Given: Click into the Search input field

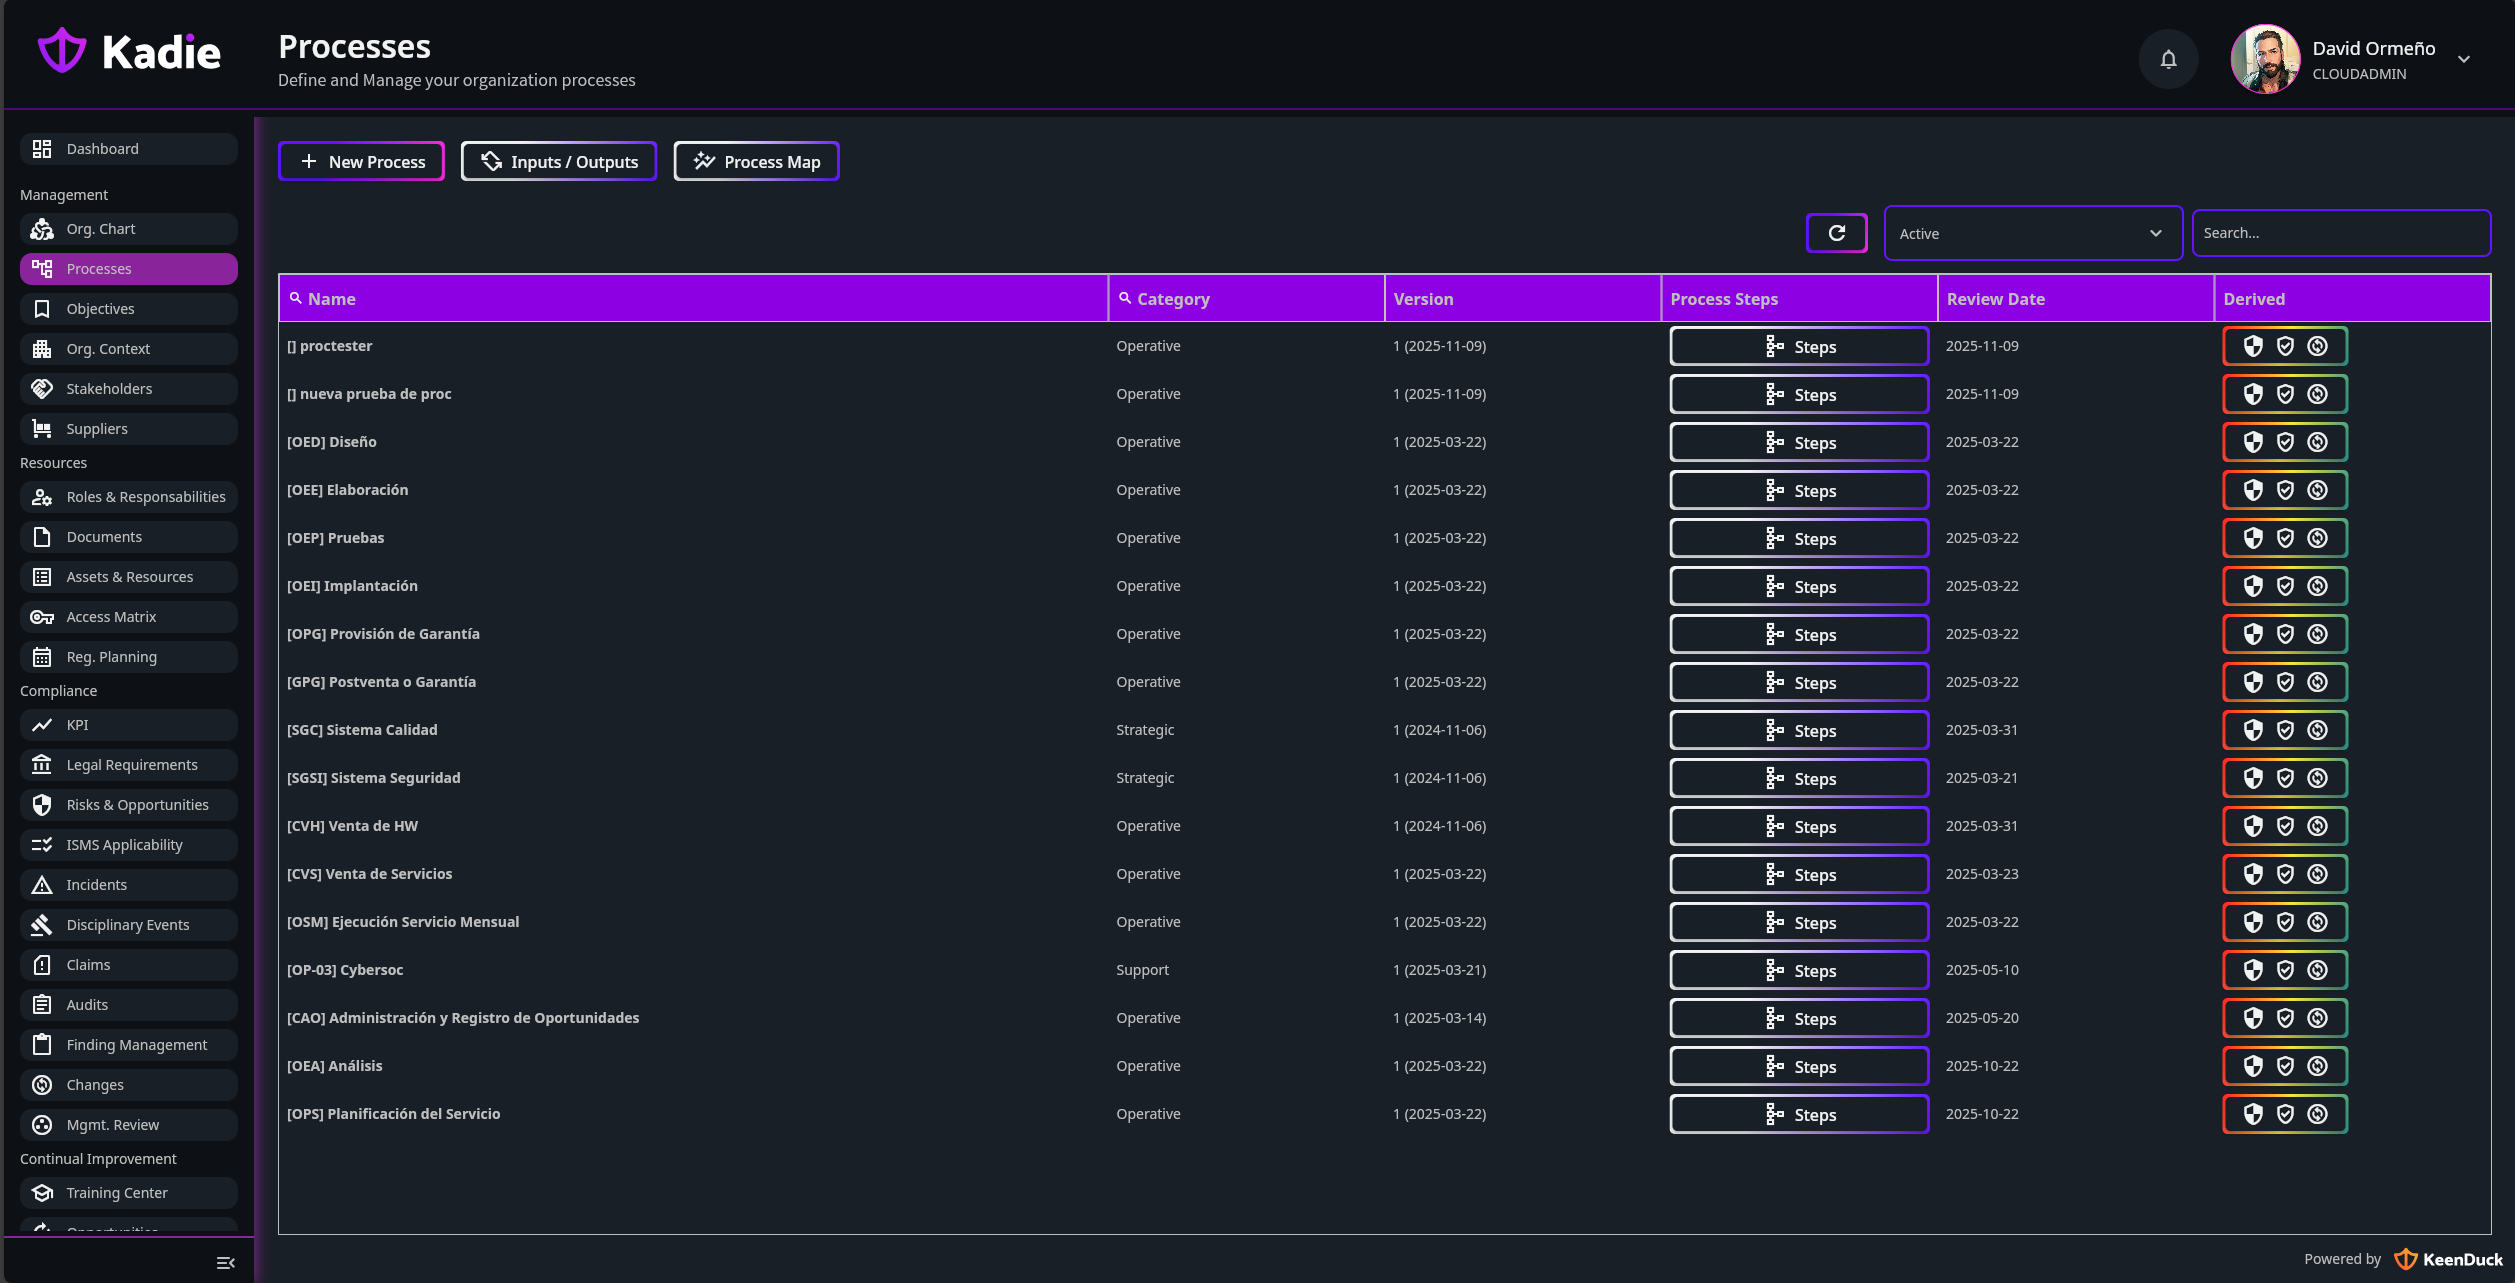Looking at the screenshot, I should pos(2340,233).
